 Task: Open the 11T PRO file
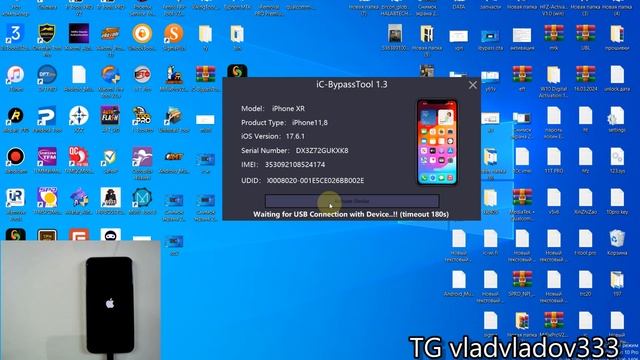point(554,157)
